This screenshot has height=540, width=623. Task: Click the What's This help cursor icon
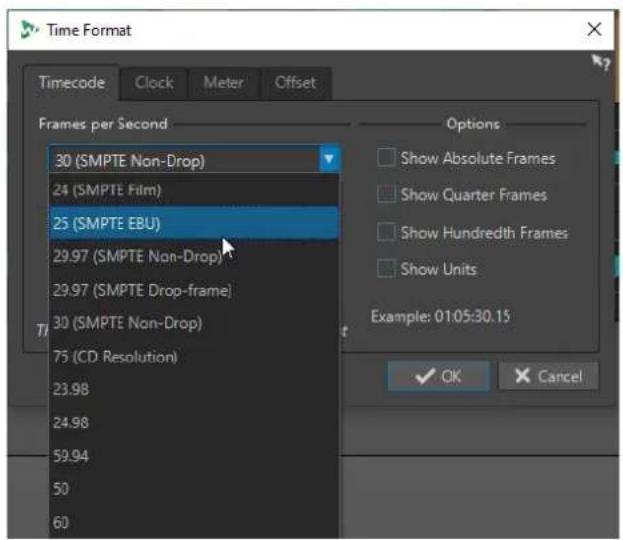[600, 62]
